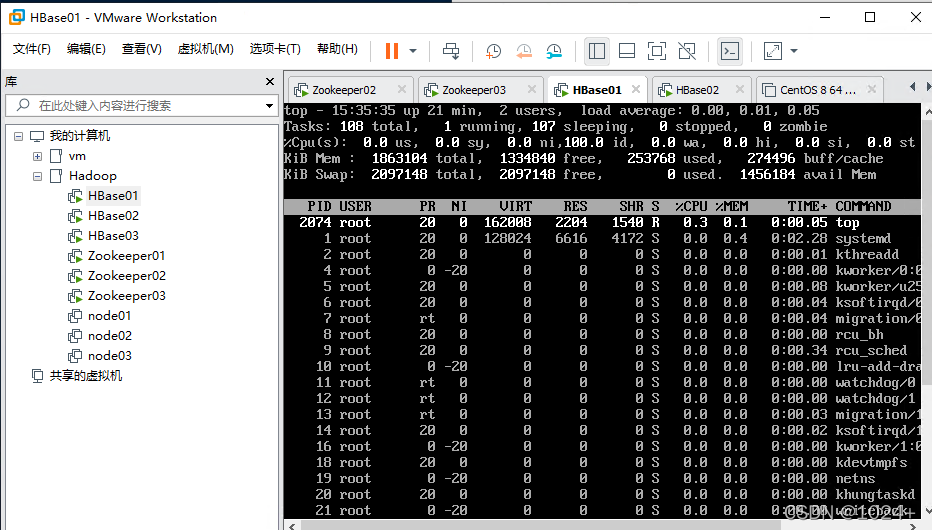This screenshot has height=530, width=932.
Task: Toggle the thumbnail bar icon
Action: coord(627,51)
